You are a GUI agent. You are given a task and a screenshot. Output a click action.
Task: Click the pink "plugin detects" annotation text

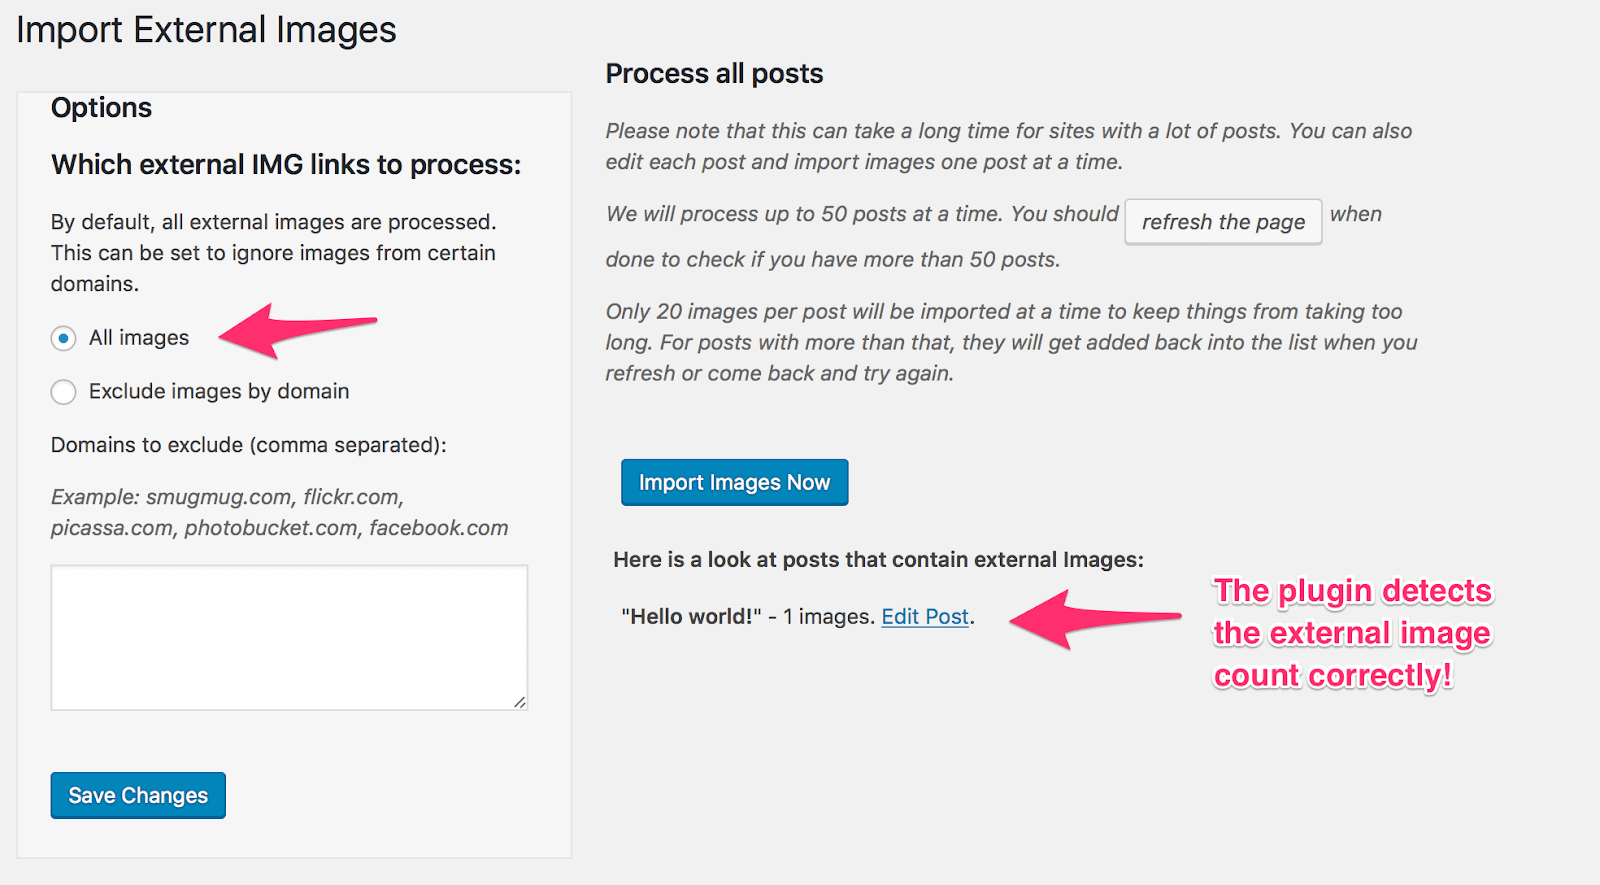coord(1352,633)
